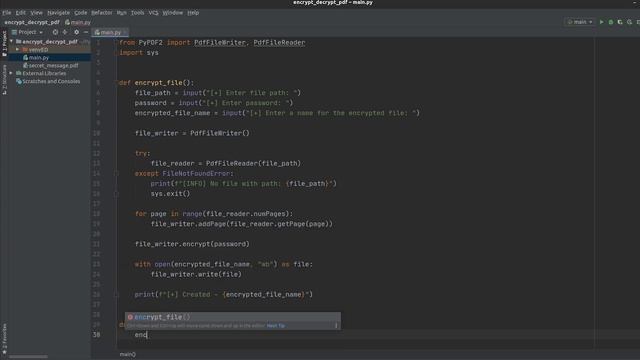Image resolution: width=640 pixels, height=360 pixels.
Task: Collapse the encrypt_decrypt_pdf root folder arrow
Action: coord(11,41)
